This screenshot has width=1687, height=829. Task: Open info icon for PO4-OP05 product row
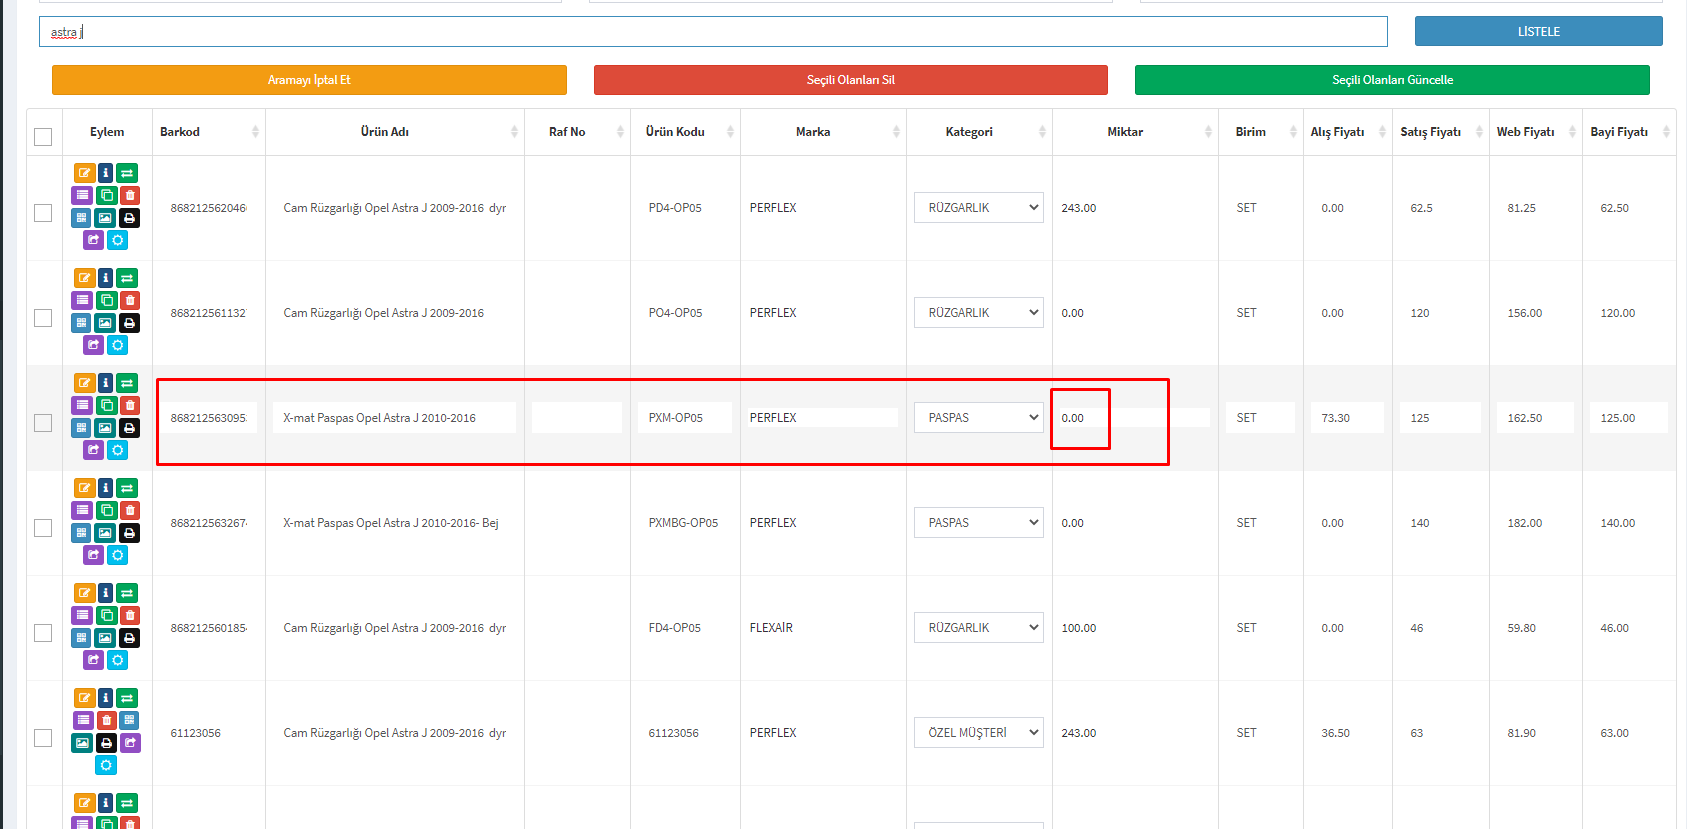pyautogui.click(x=106, y=278)
